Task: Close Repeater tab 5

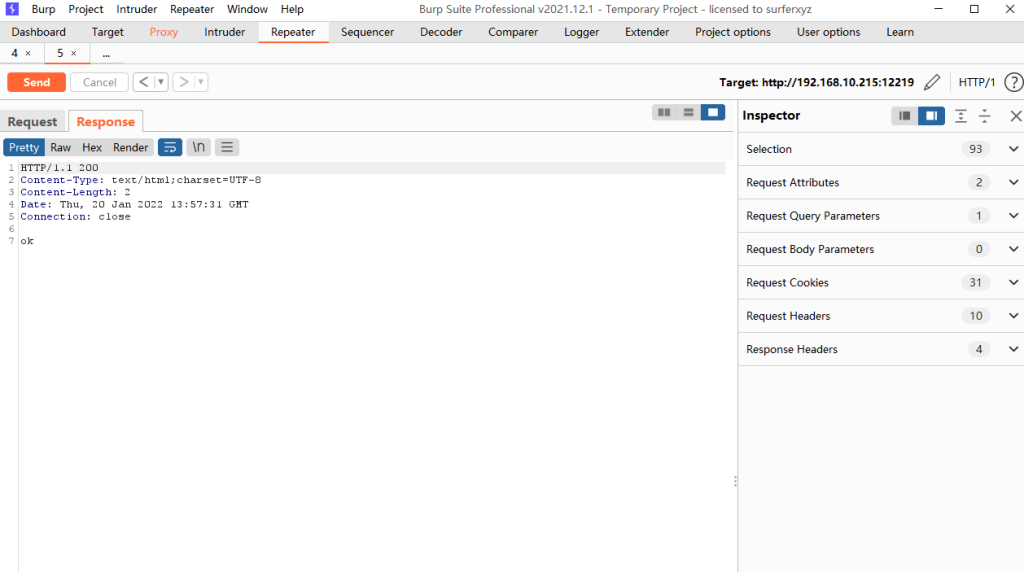Action: tap(74, 54)
